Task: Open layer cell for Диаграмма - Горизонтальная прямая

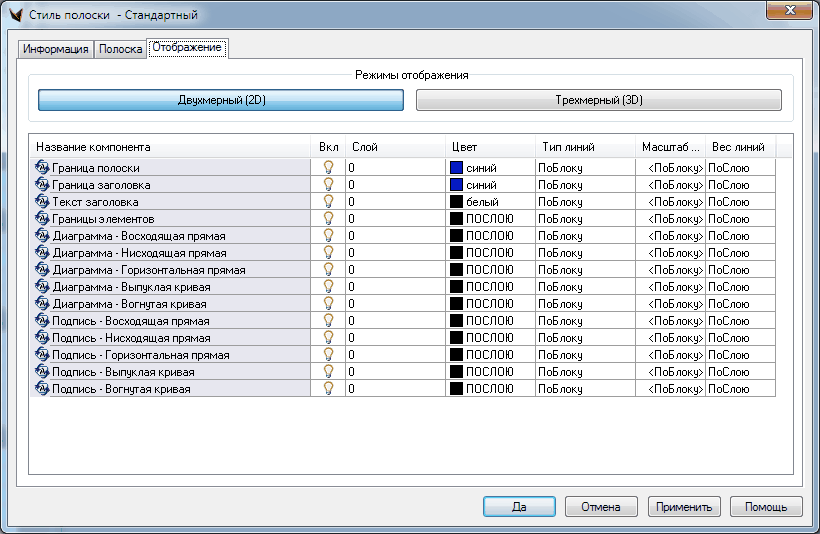Action: coord(394,270)
